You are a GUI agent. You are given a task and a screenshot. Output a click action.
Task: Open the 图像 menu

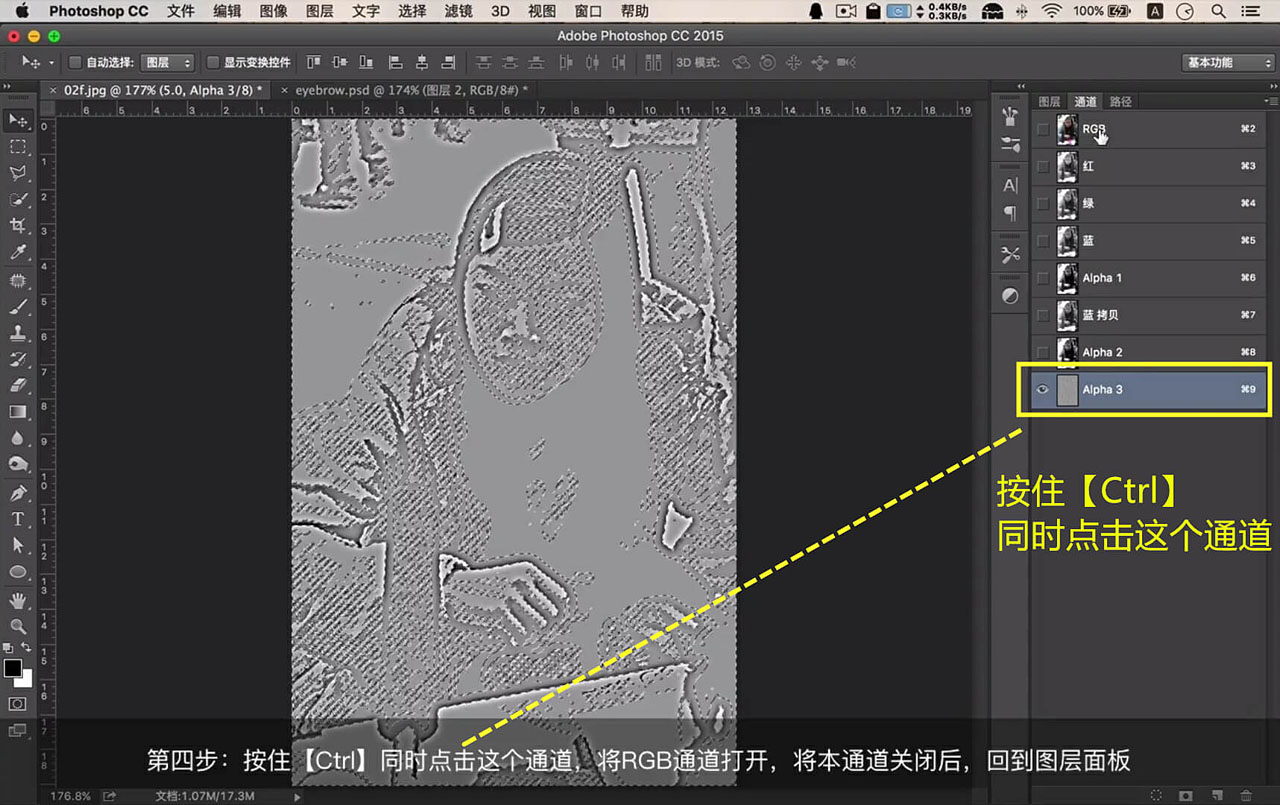273,11
